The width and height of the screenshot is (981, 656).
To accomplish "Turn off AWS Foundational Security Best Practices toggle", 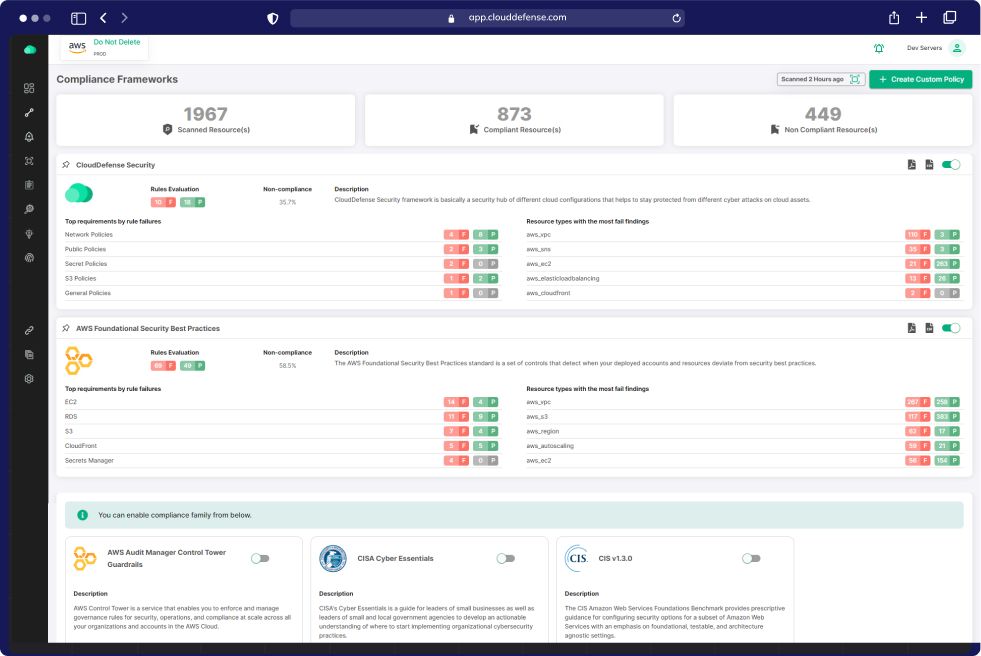I will pyautogui.click(x=951, y=328).
